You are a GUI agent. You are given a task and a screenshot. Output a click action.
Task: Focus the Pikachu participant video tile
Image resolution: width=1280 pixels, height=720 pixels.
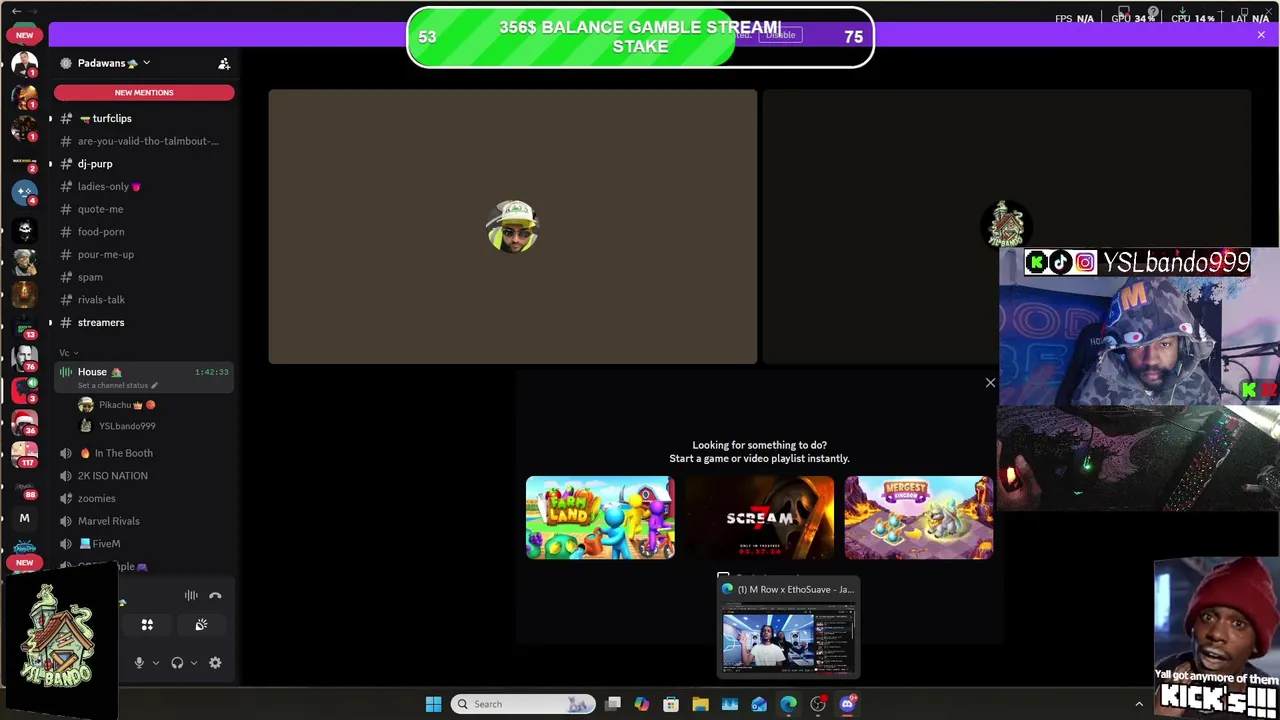(x=512, y=227)
